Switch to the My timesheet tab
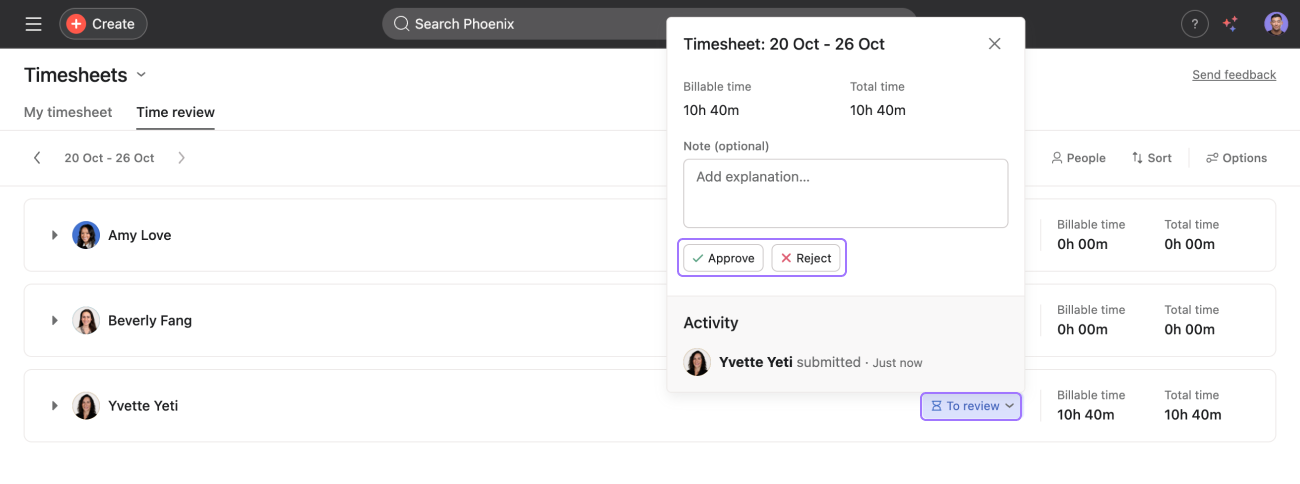Screen dimensions: 1300x484 pos(68,112)
